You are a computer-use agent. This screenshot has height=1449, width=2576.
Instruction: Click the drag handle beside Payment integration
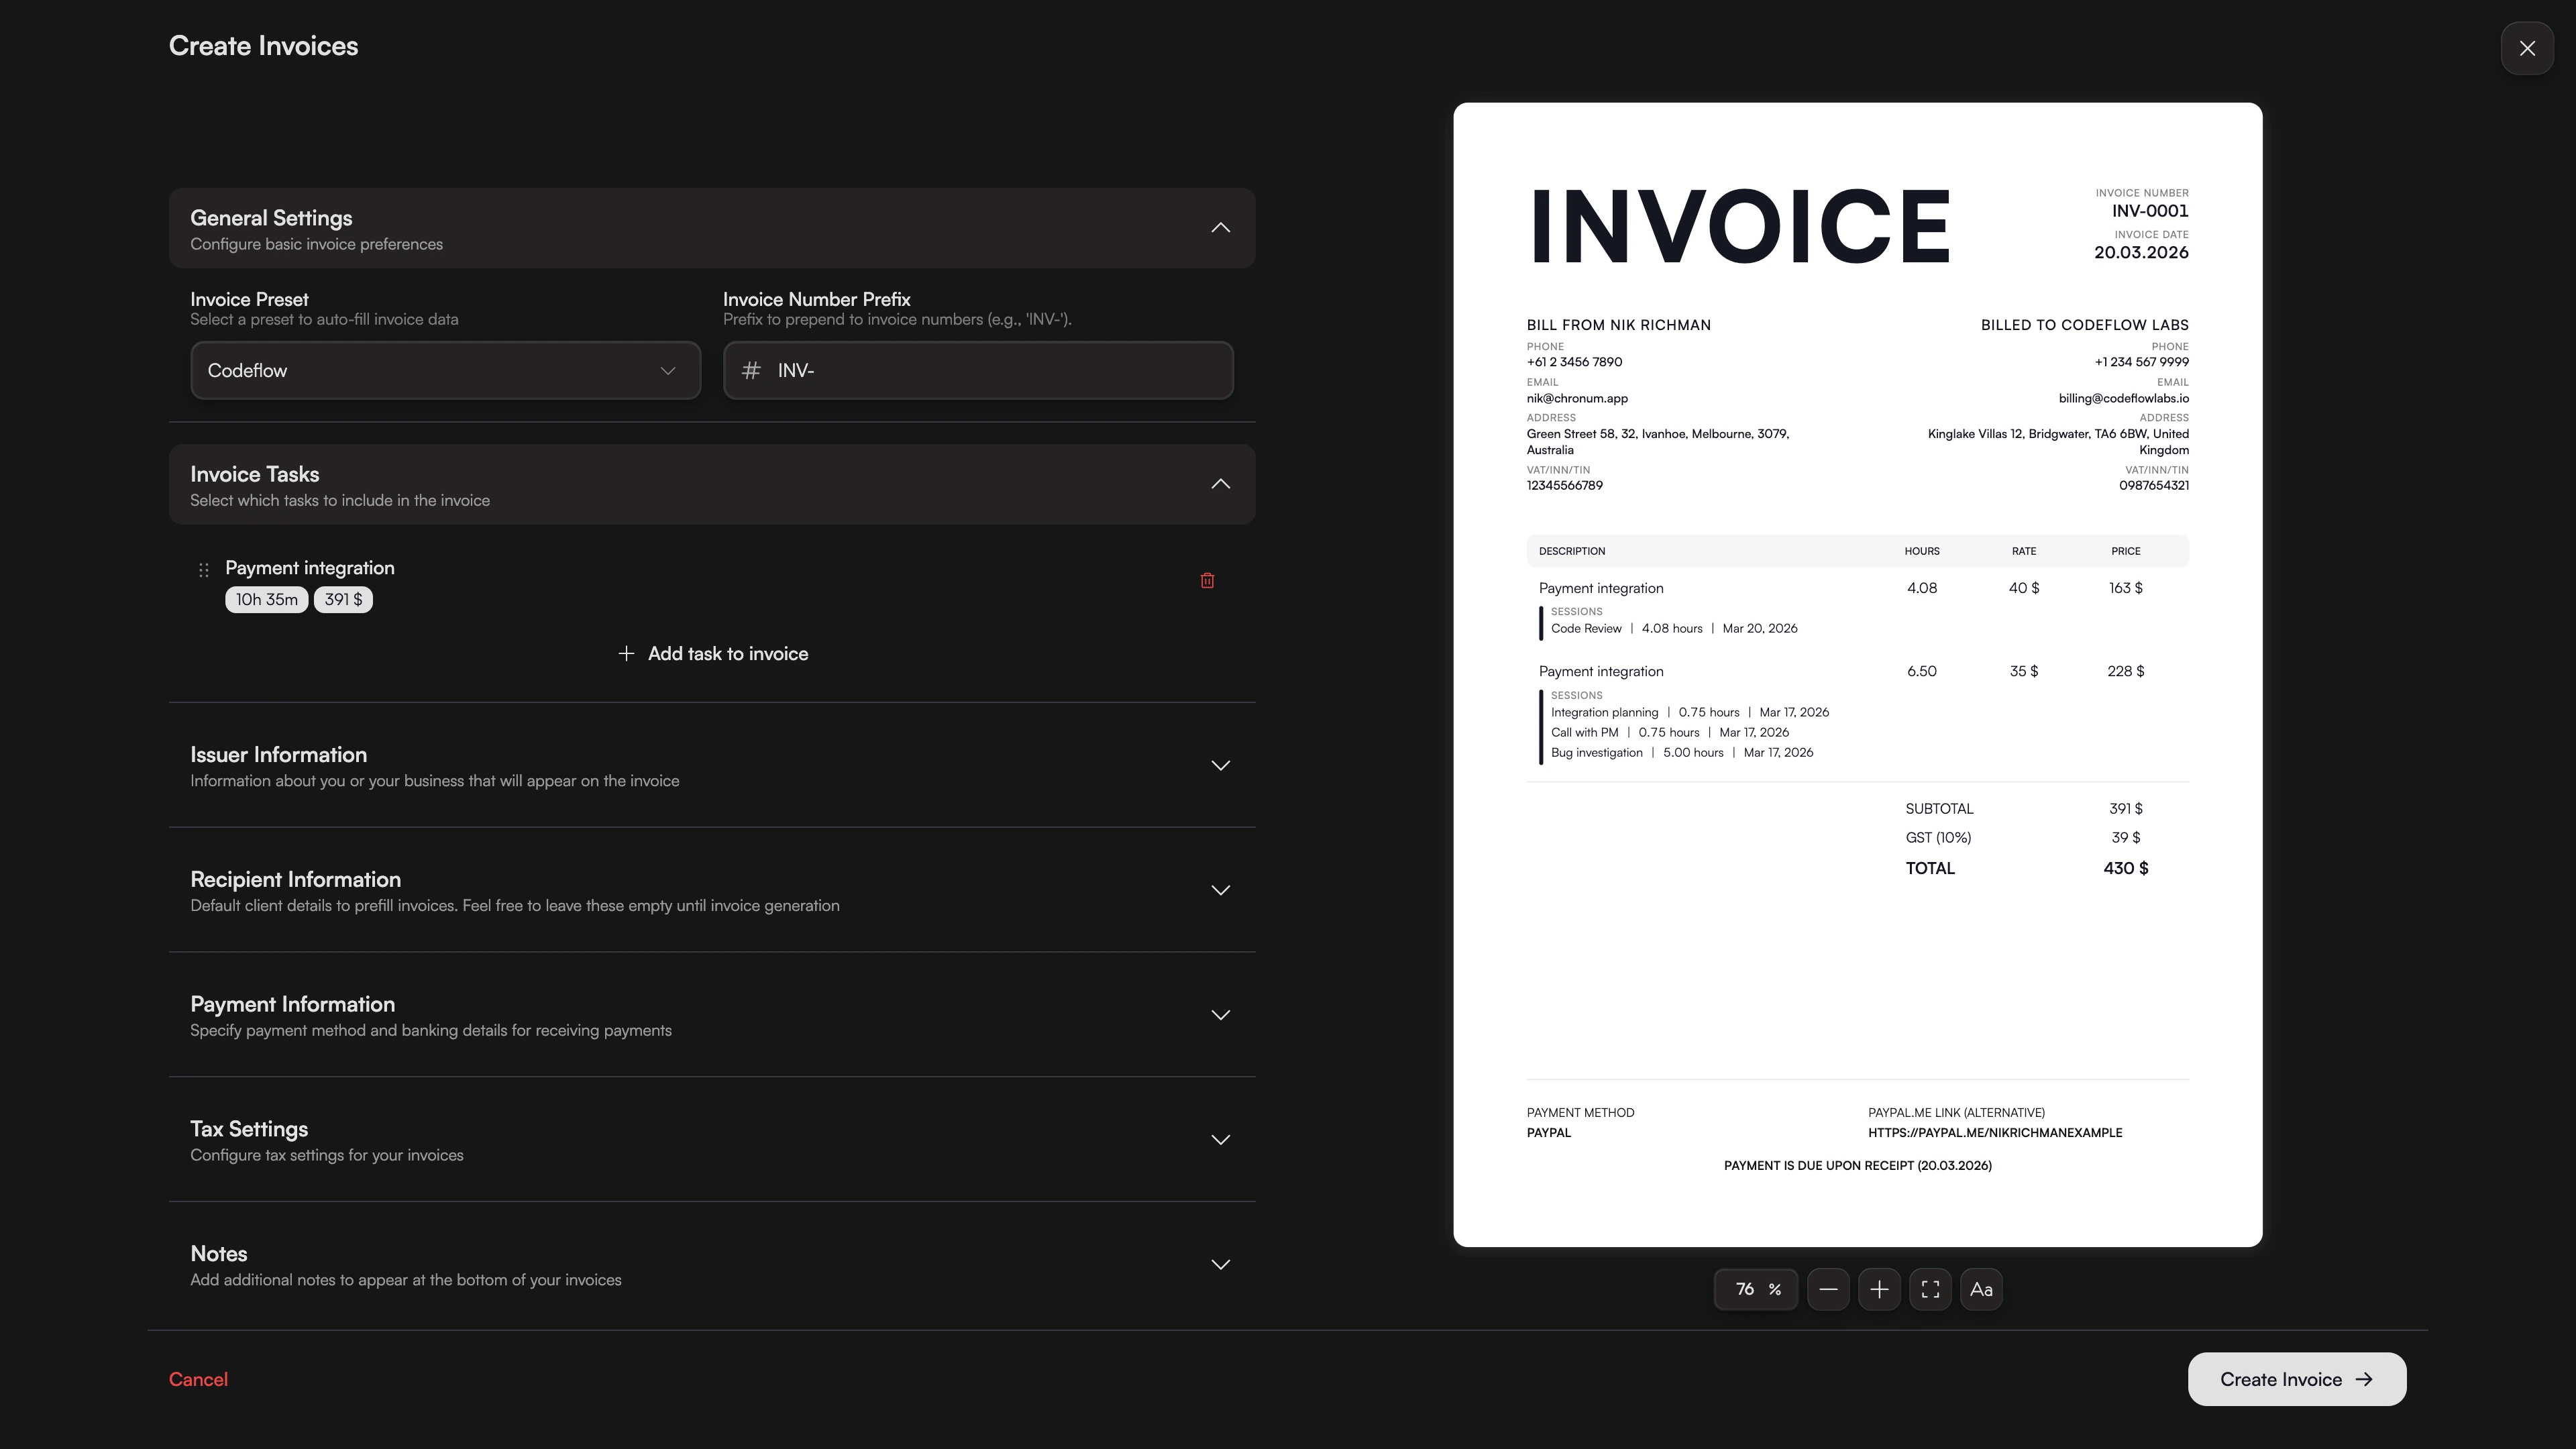point(203,569)
